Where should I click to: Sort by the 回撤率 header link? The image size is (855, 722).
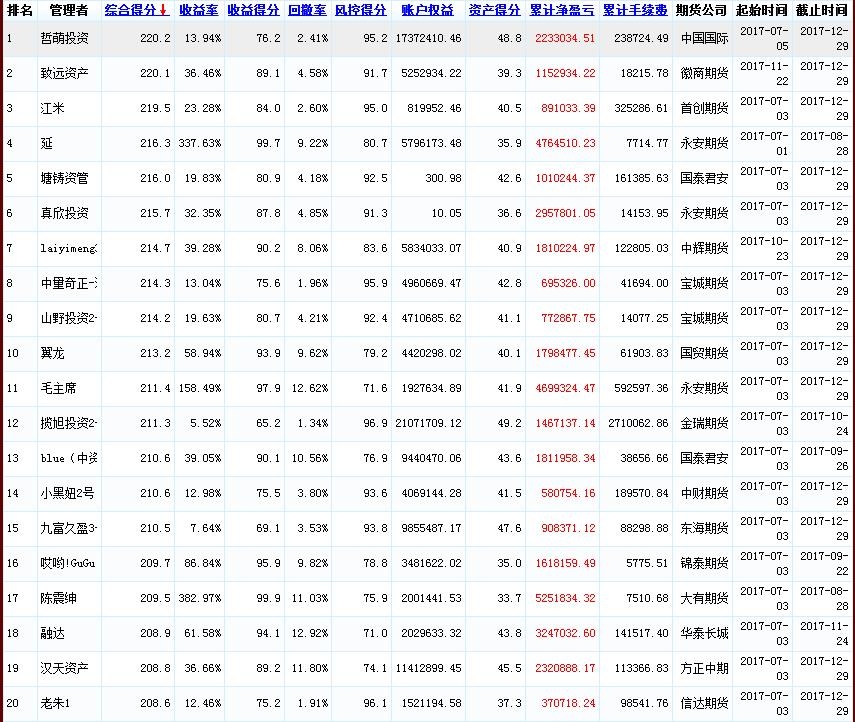pos(308,10)
